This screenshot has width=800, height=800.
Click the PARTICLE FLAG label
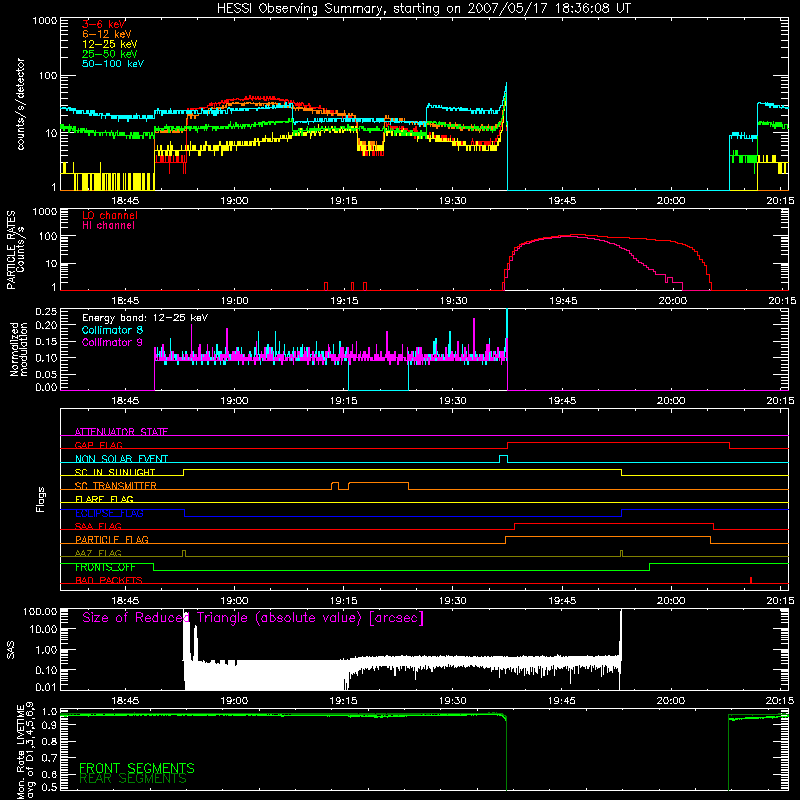[x=112, y=540]
